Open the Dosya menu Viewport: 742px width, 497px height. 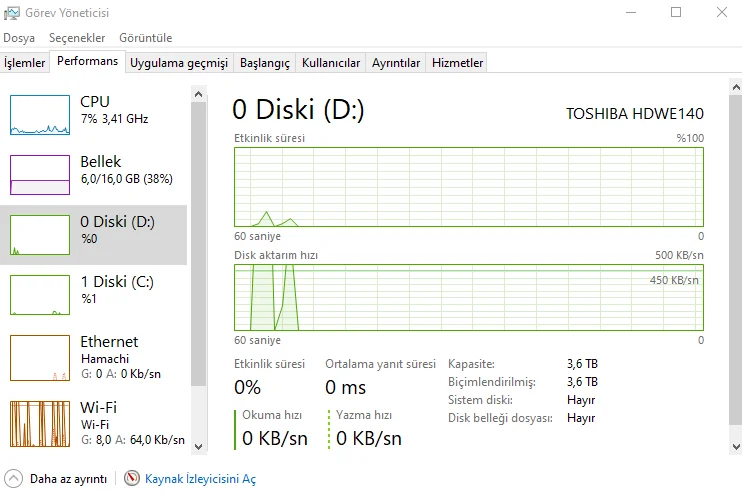coord(19,38)
